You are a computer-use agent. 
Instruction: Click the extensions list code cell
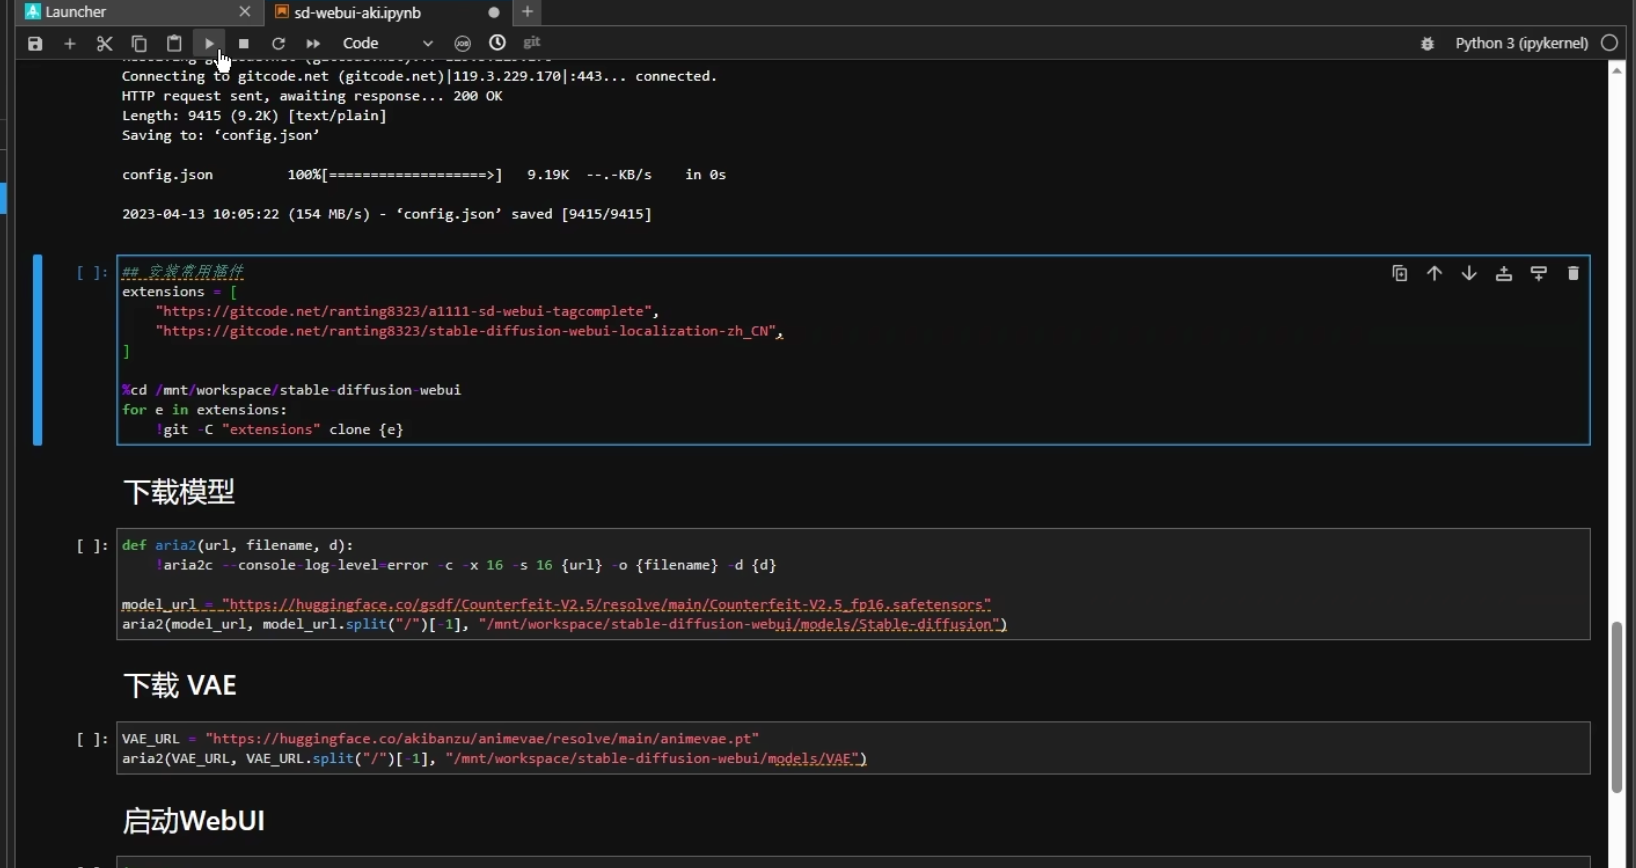[x=853, y=350]
